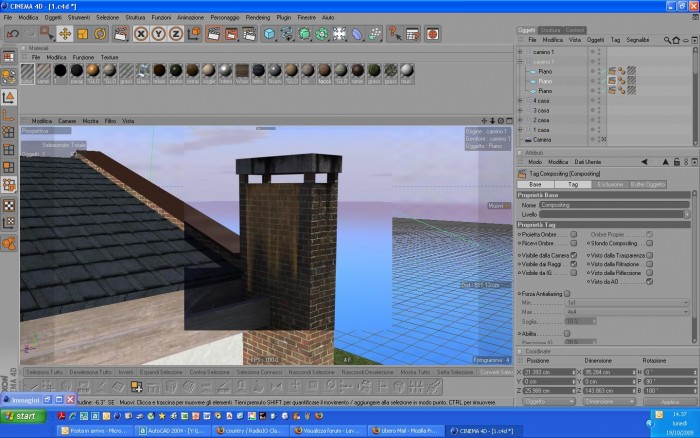This screenshot has height=438, width=700.
Task: Open the Rendering menu
Action: (258, 17)
